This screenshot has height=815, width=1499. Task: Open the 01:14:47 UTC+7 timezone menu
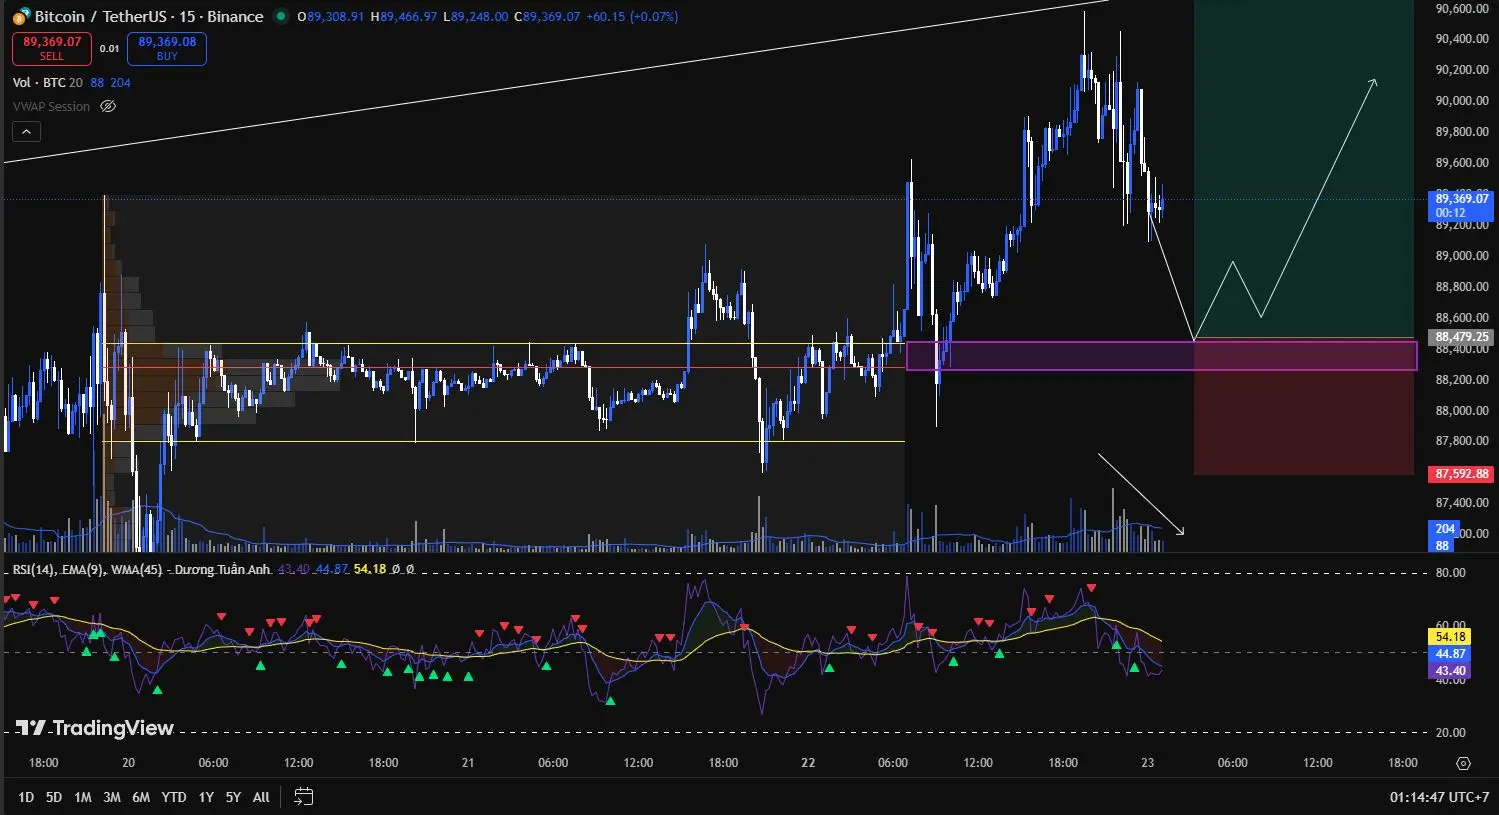pos(1437,797)
